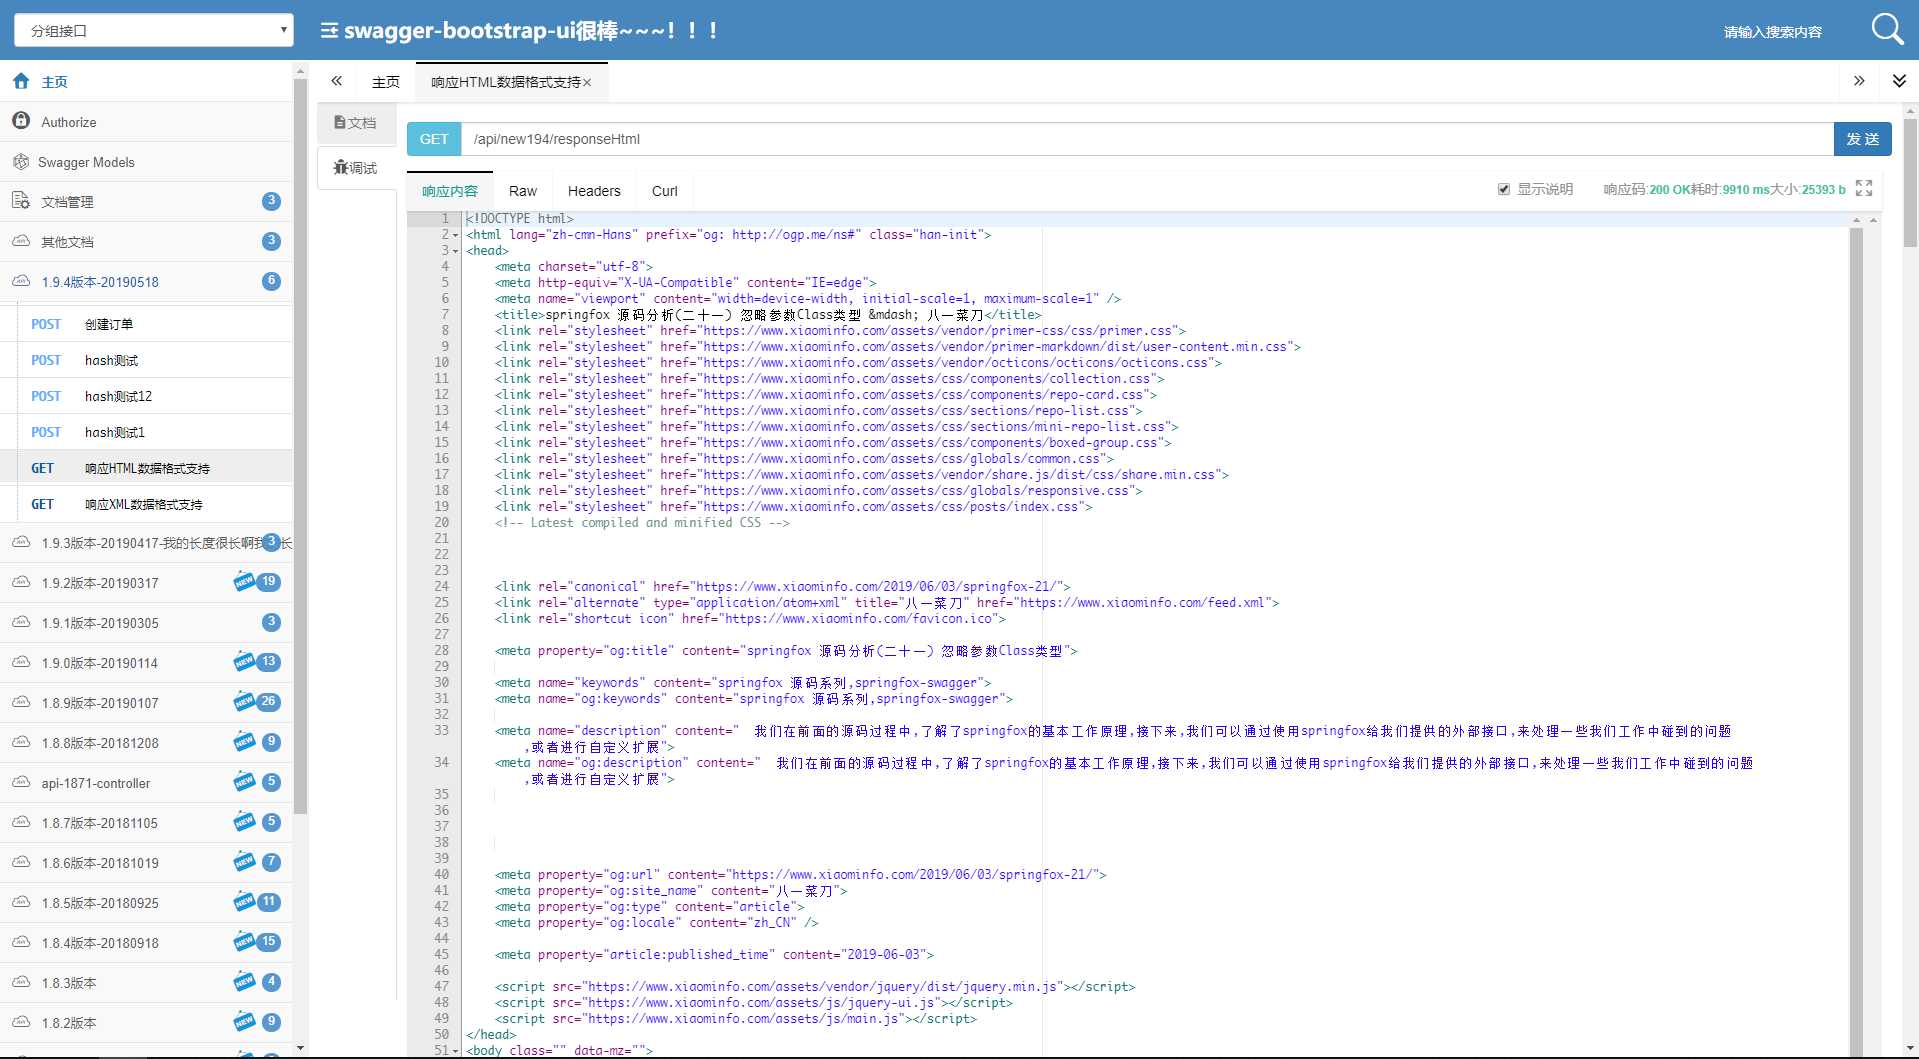Screen dimensions: 1919x1059
Task: Close the 响应HTML数据格式支持 tab
Action: coord(587,83)
